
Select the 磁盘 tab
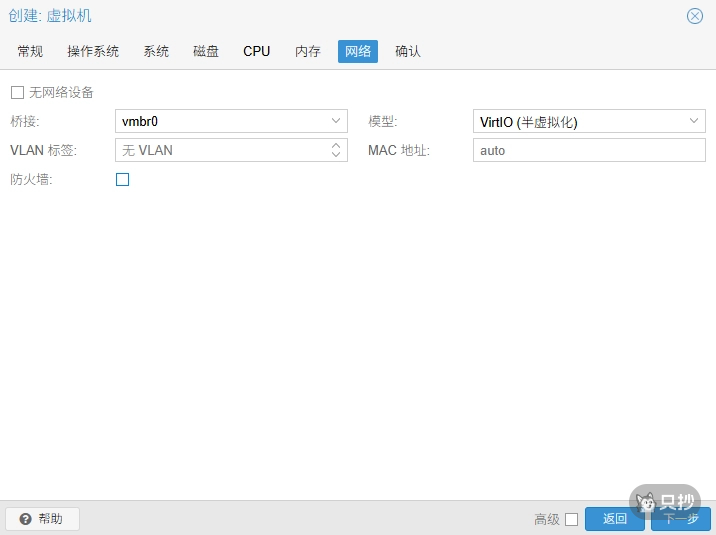[x=206, y=51]
